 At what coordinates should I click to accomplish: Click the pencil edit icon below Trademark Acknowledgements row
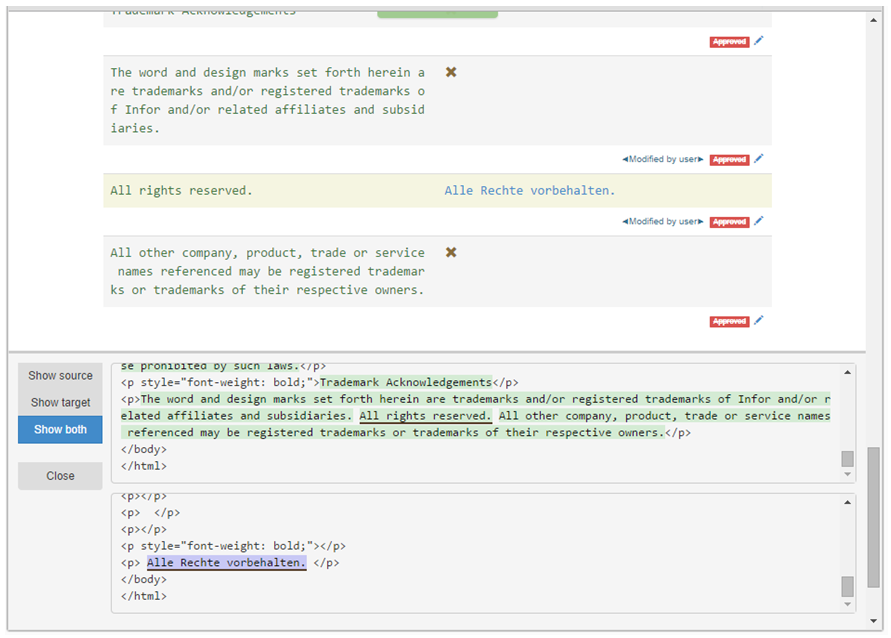[758, 41]
